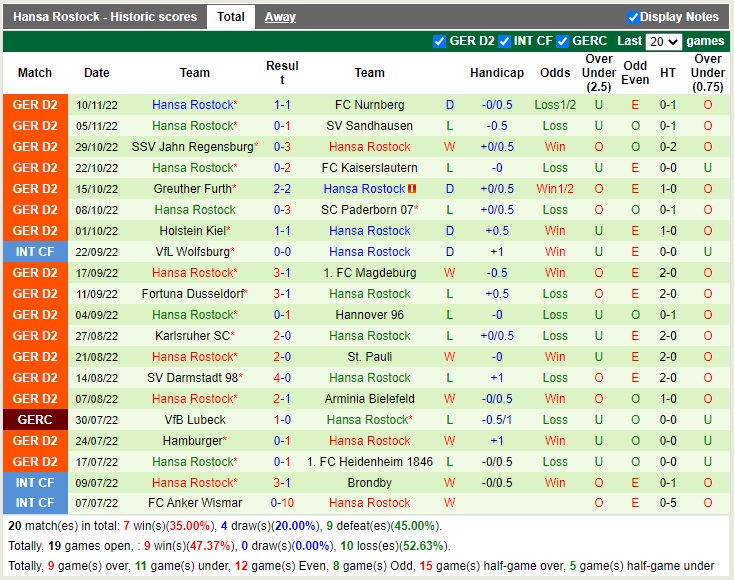Click the Match column header
The image size is (734, 580).
click(x=35, y=73)
